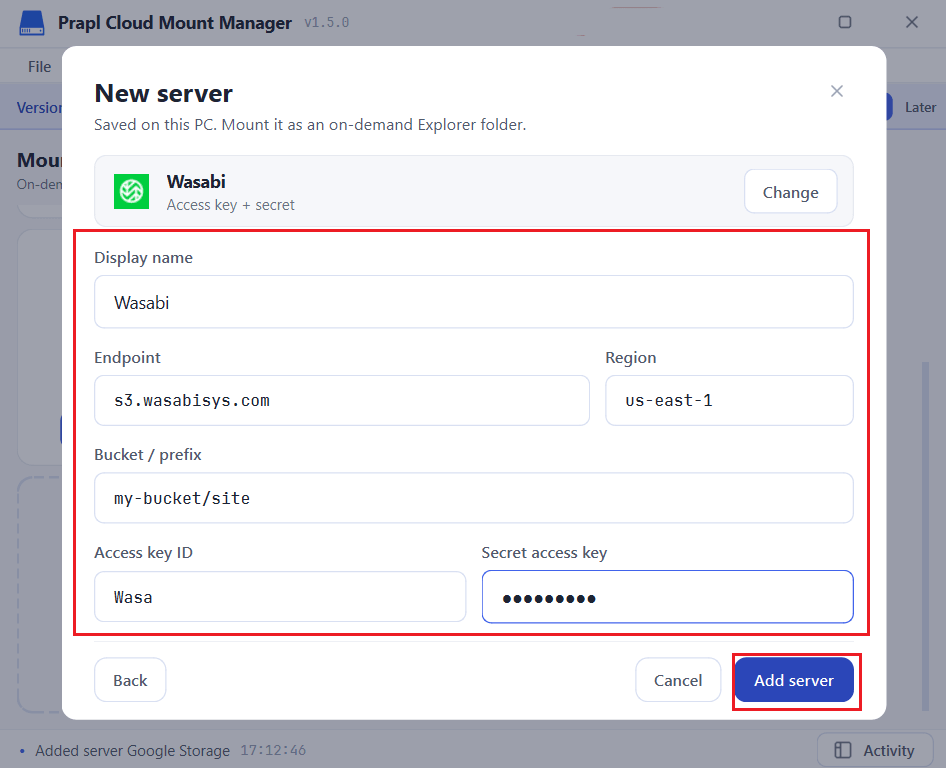Click the Prapl drive app icon
This screenshot has width=946, height=768.
click(x=32, y=23)
